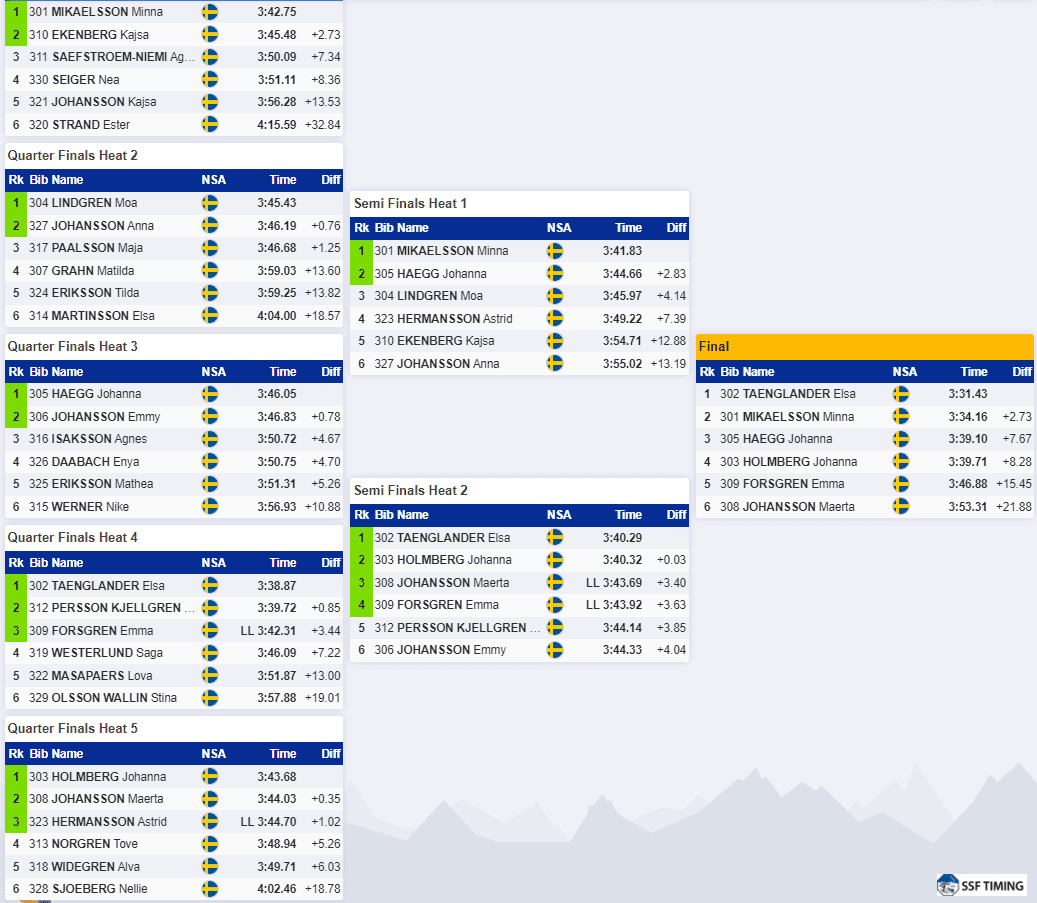Select 307 GRAHN Matilda row
Viewport: 1037px width, 903px height.
[x=174, y=271]
